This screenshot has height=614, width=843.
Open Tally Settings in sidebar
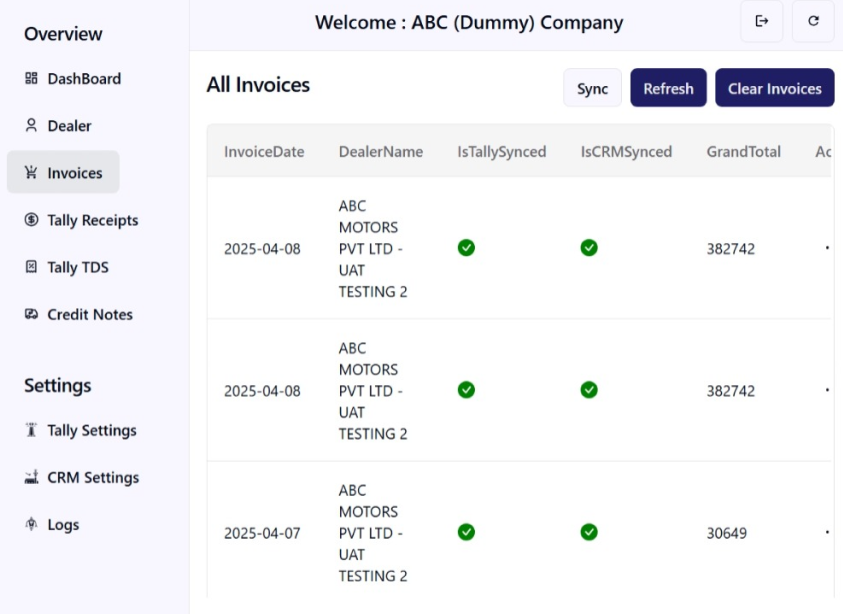tap(91, 430)
